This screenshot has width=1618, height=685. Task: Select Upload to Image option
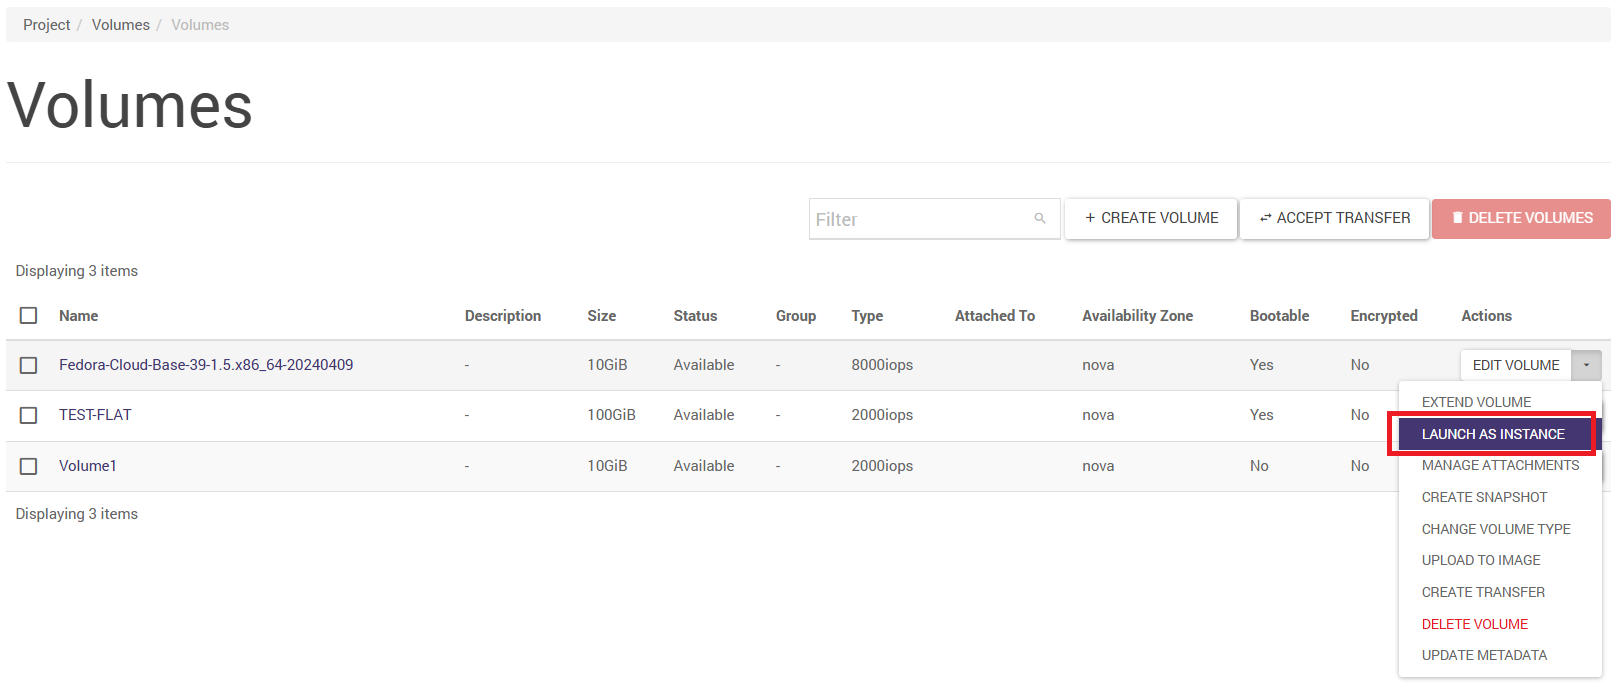[1481, 560]
